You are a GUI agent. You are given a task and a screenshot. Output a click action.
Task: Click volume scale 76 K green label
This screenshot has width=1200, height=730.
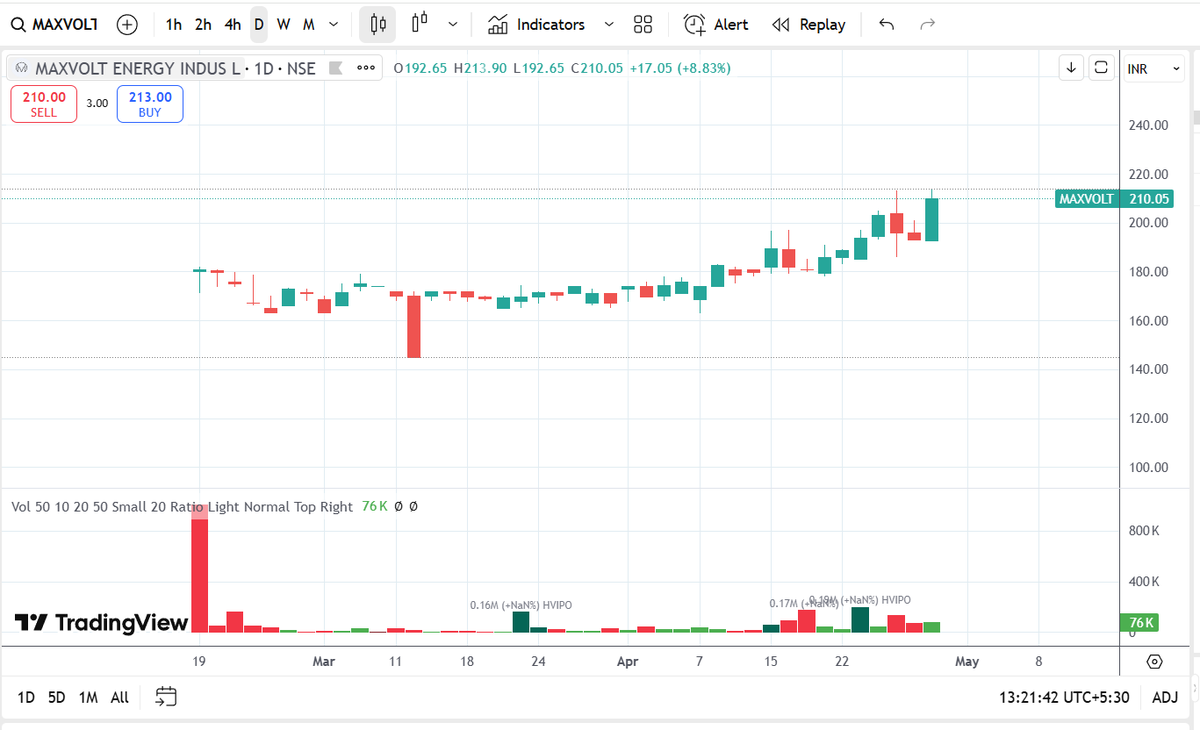tap(1139, 622)
